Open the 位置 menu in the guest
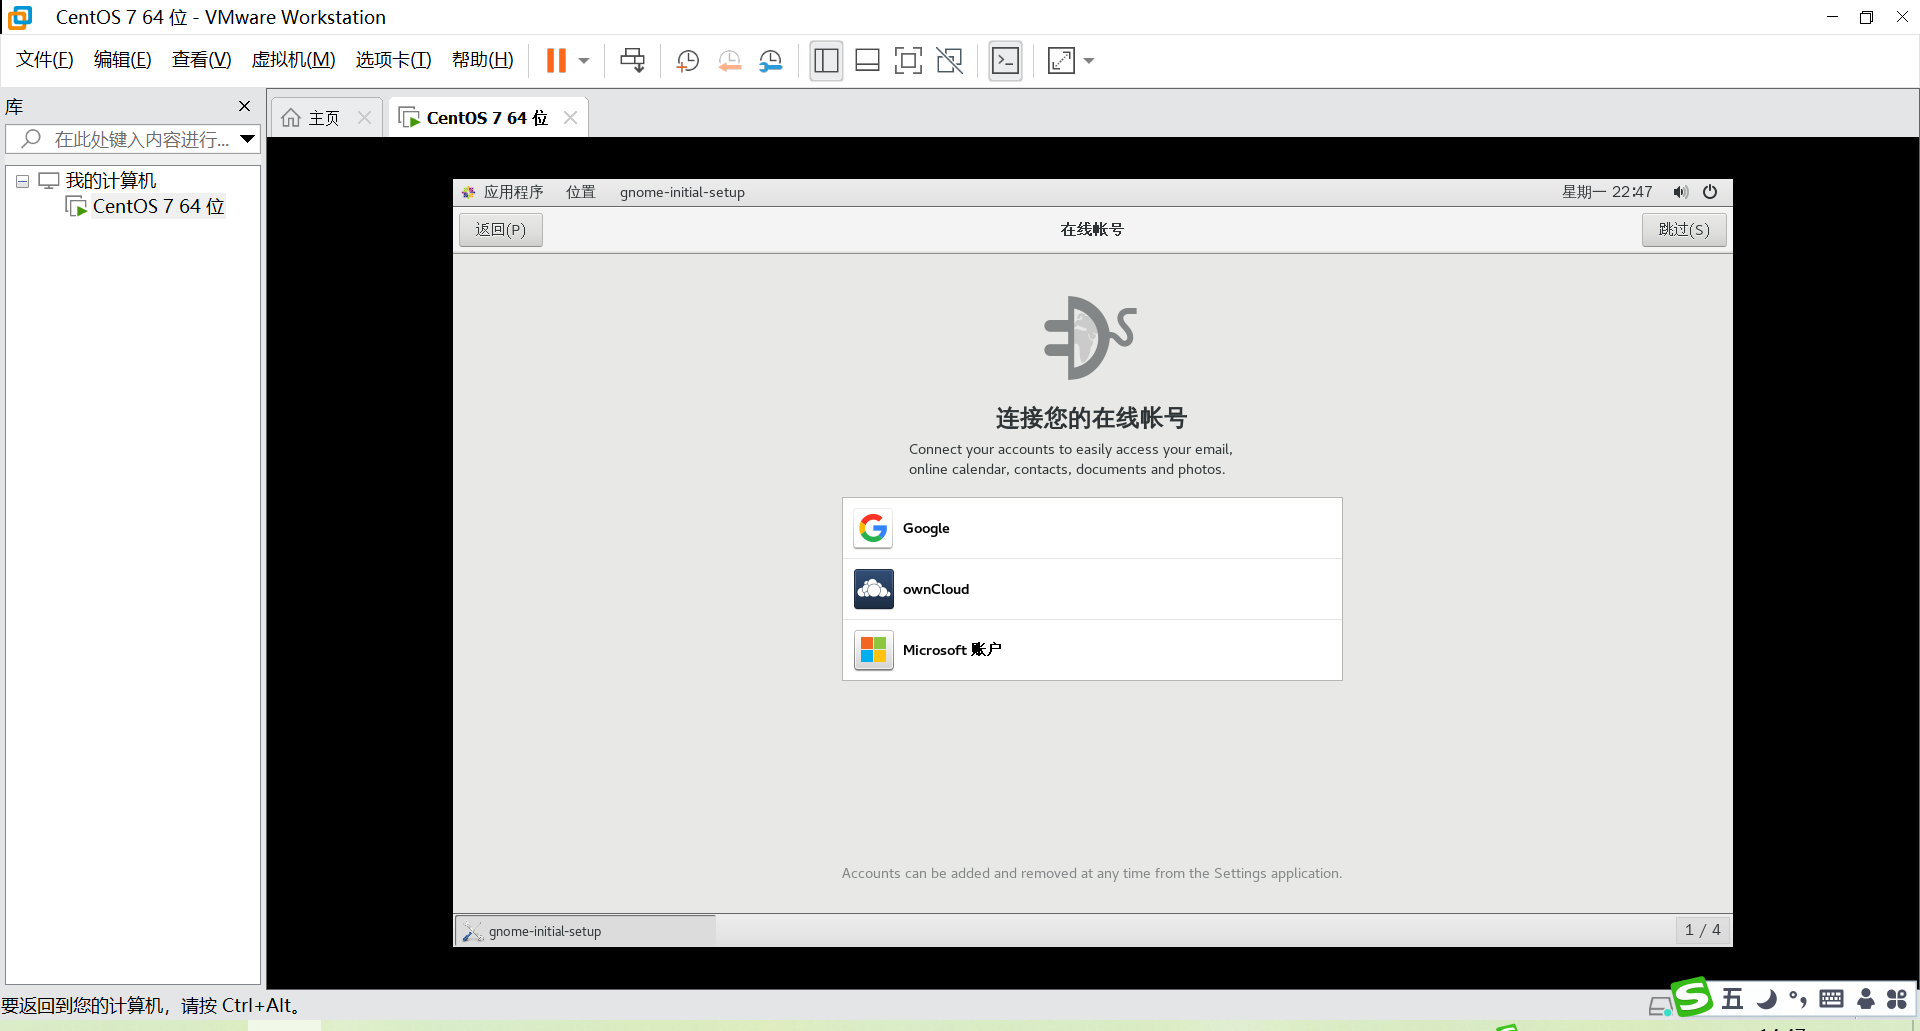 click(581, 192)
